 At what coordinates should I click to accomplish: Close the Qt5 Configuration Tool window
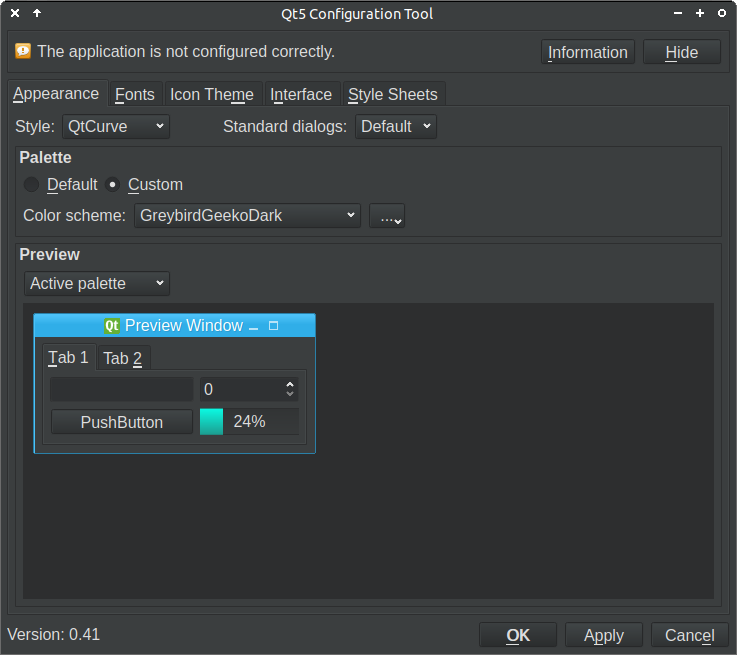coord(15,13)
